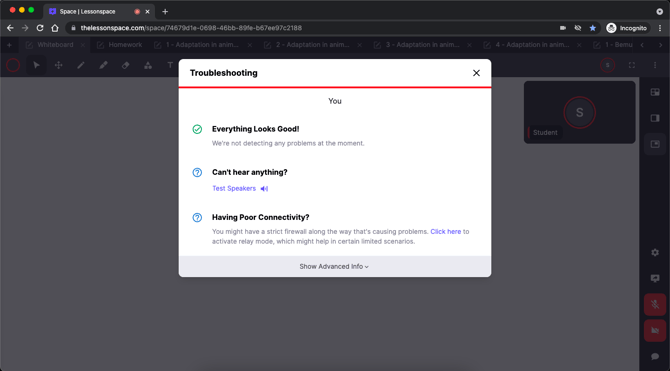Toggle the muted microphone button
The width and height of the screenshot is (670, 371).
(655, 305)
